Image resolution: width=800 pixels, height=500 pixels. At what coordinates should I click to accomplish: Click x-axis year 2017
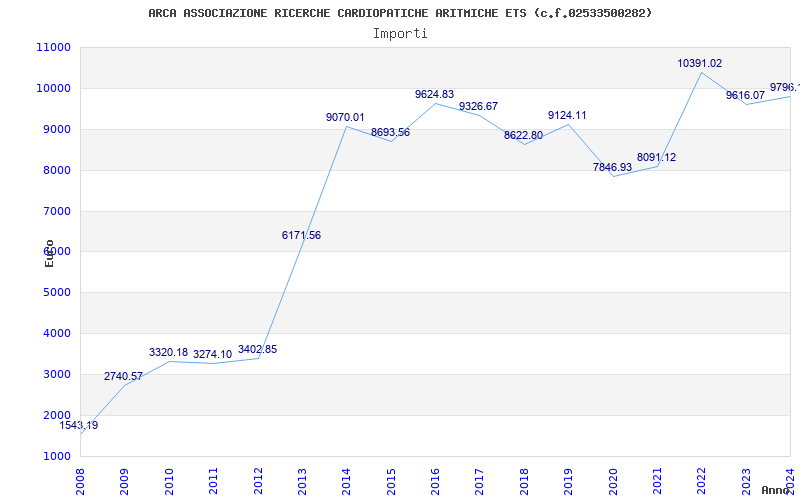479,483
